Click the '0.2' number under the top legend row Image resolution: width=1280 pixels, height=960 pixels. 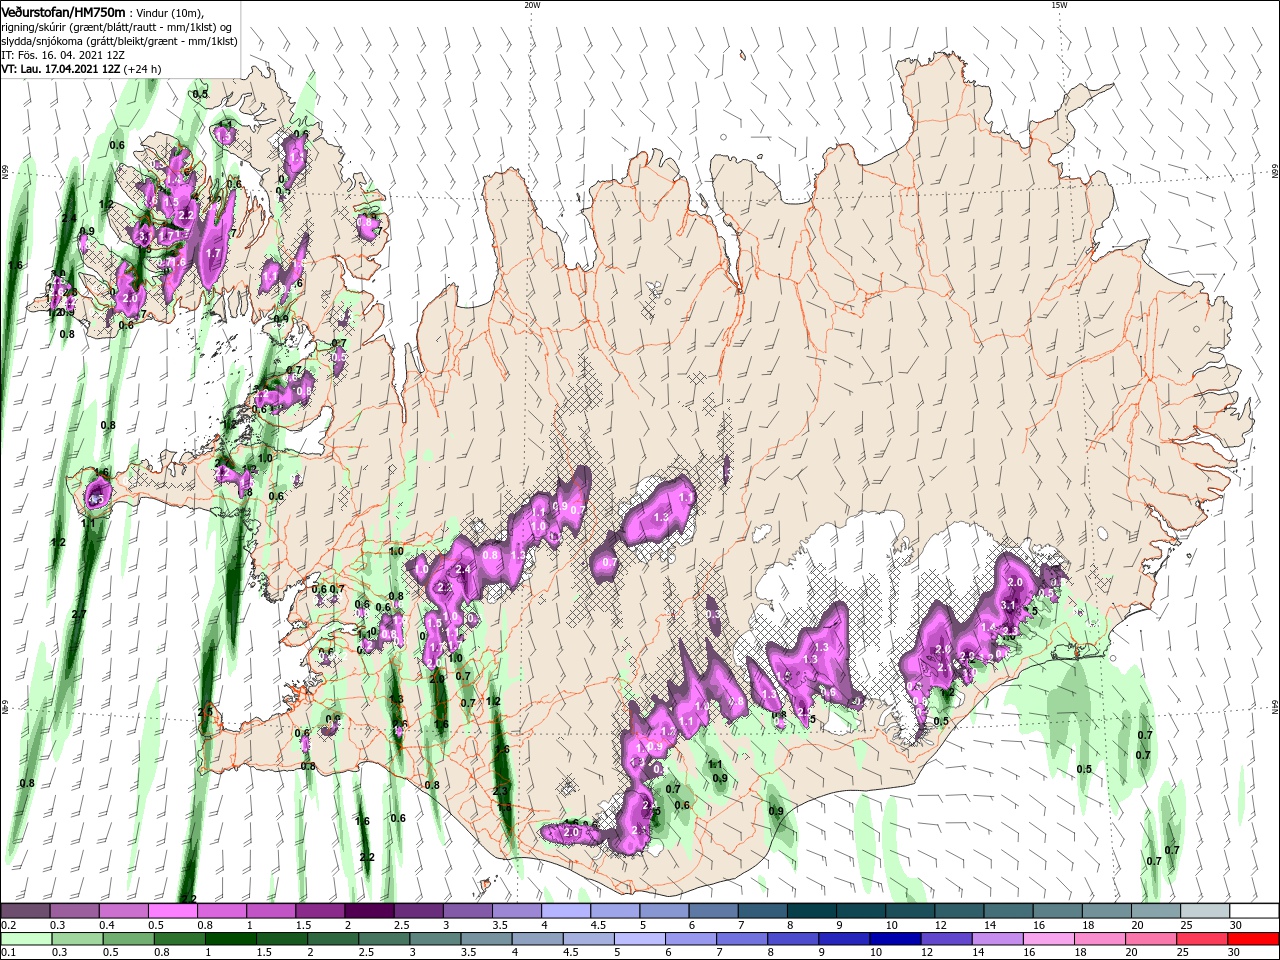8,925
